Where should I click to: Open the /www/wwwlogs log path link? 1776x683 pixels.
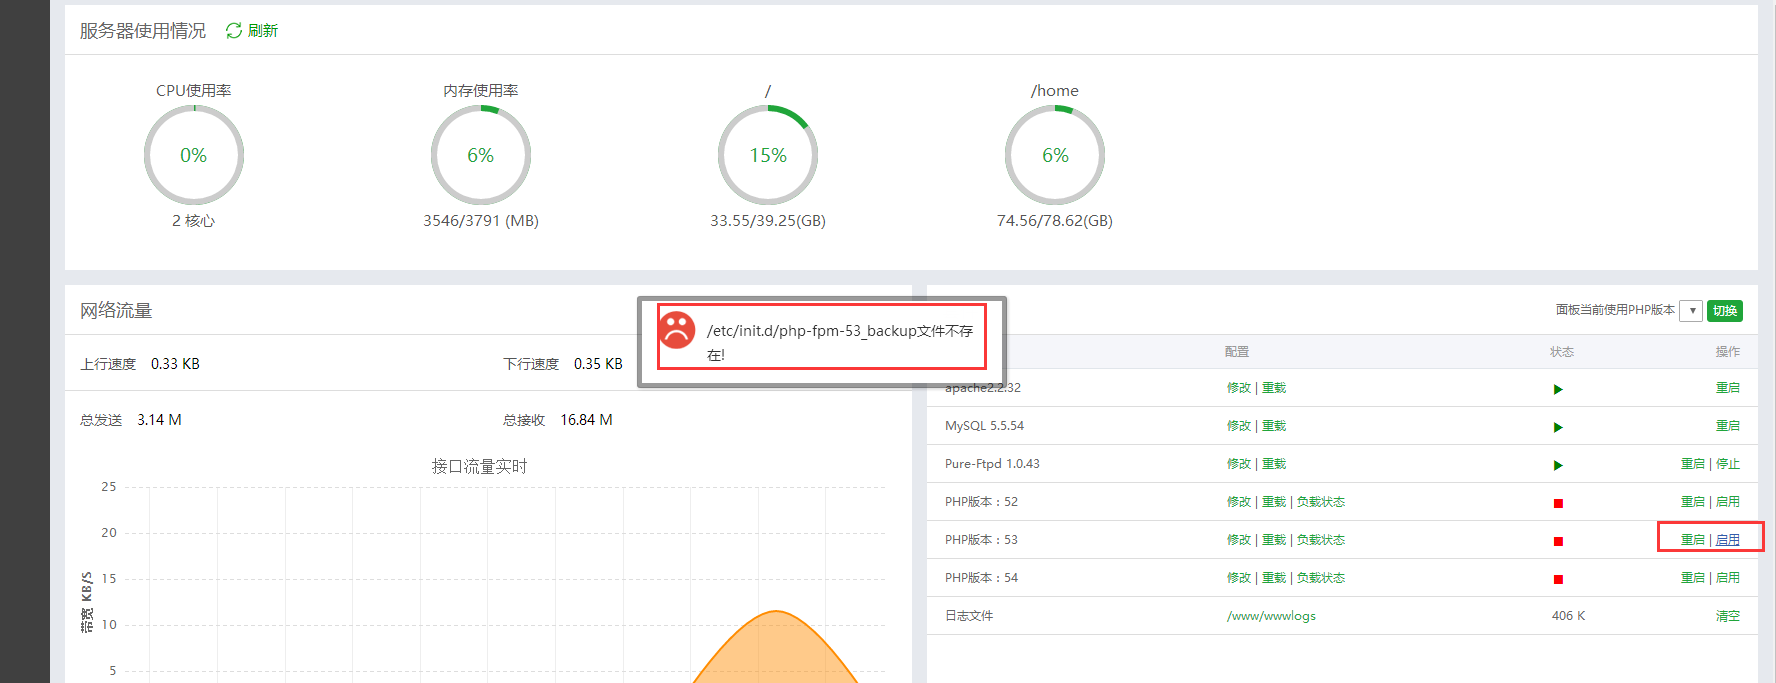pyautogui.click(x=1271, y=616)
